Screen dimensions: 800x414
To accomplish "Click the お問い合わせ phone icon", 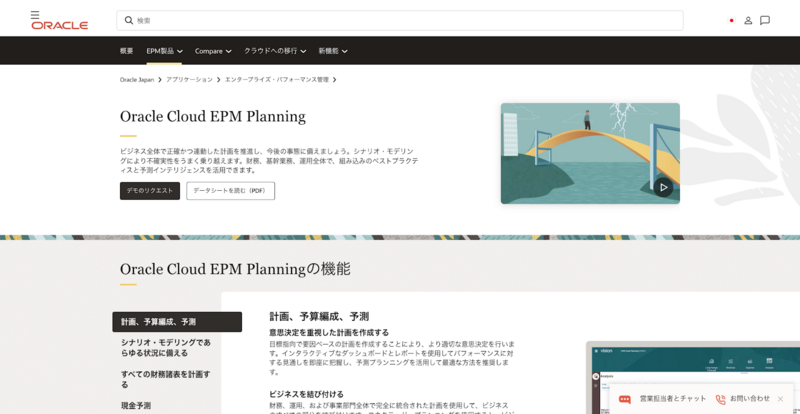I will click(x=720, y=399).
